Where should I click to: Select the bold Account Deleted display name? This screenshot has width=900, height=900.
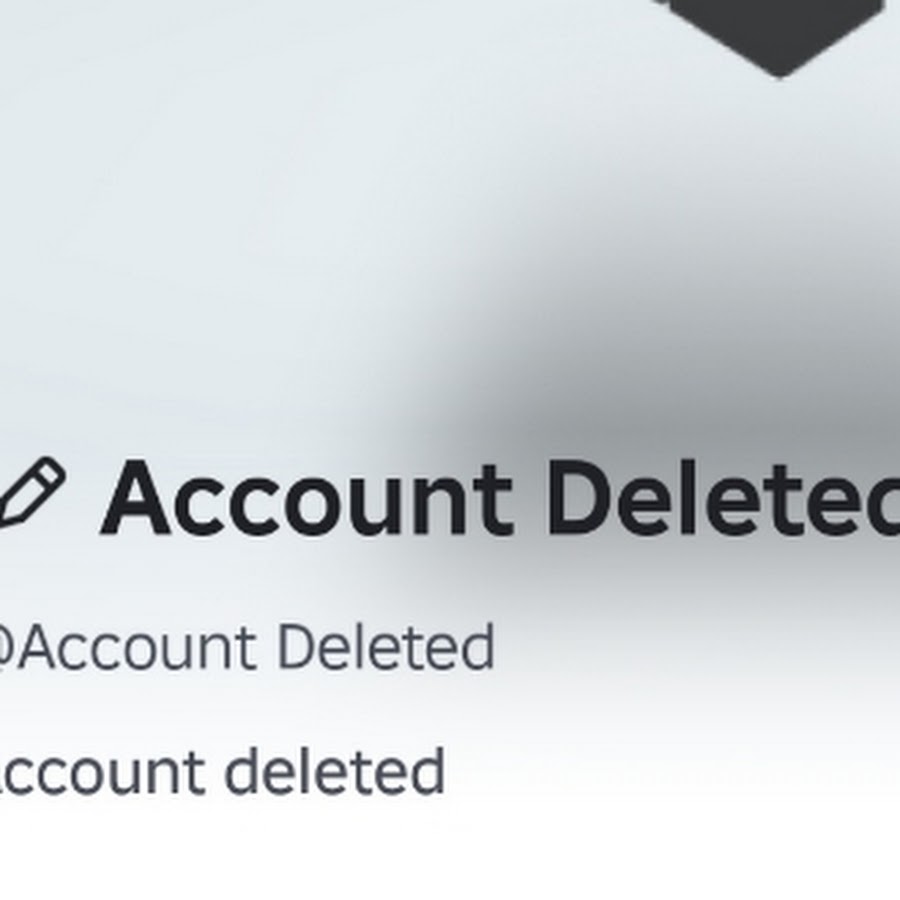(499, 499)
